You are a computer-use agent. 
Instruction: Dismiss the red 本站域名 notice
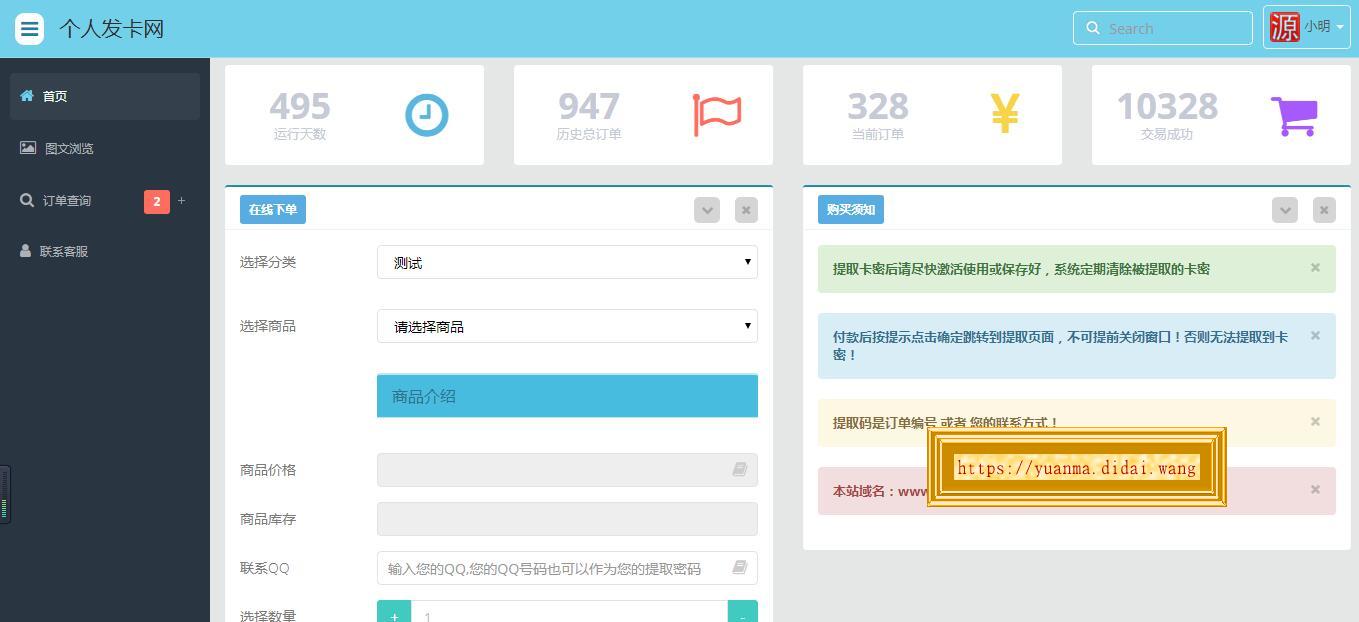click(x=1315, y=489)
